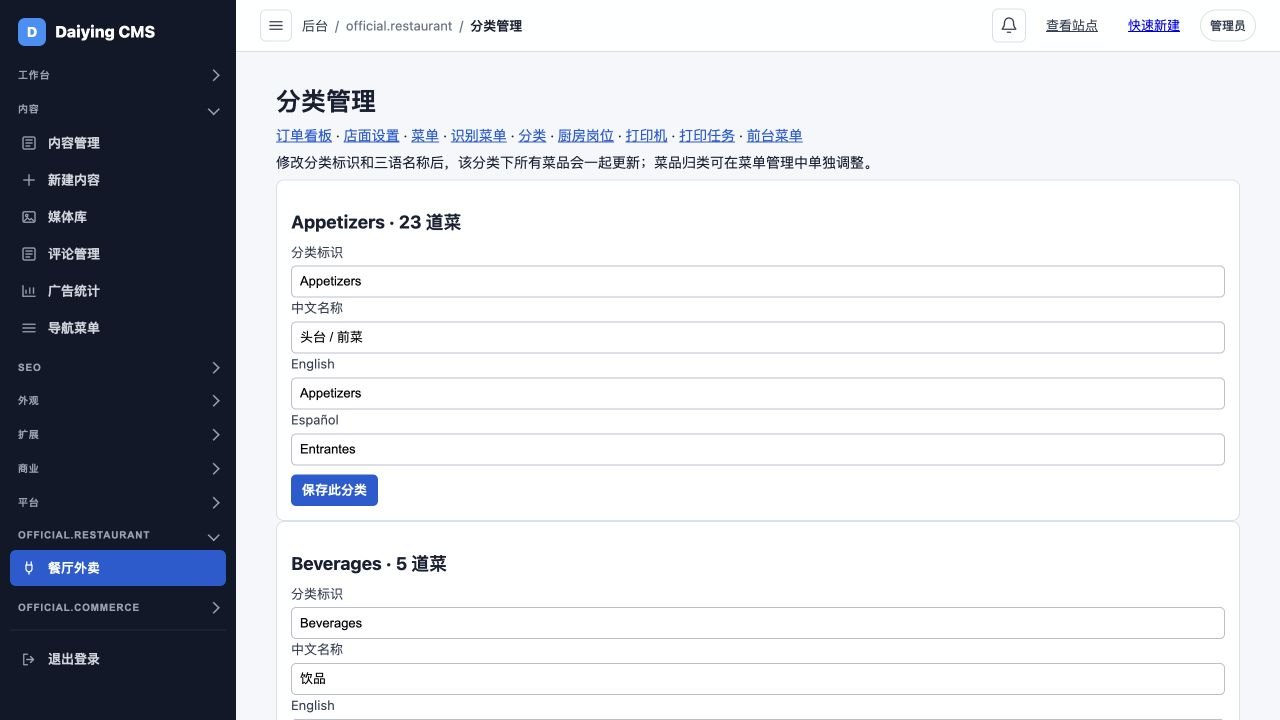Collapse the OFFICIAL.RESTAURANT section
1280x720 pixels.
point(118,536)
